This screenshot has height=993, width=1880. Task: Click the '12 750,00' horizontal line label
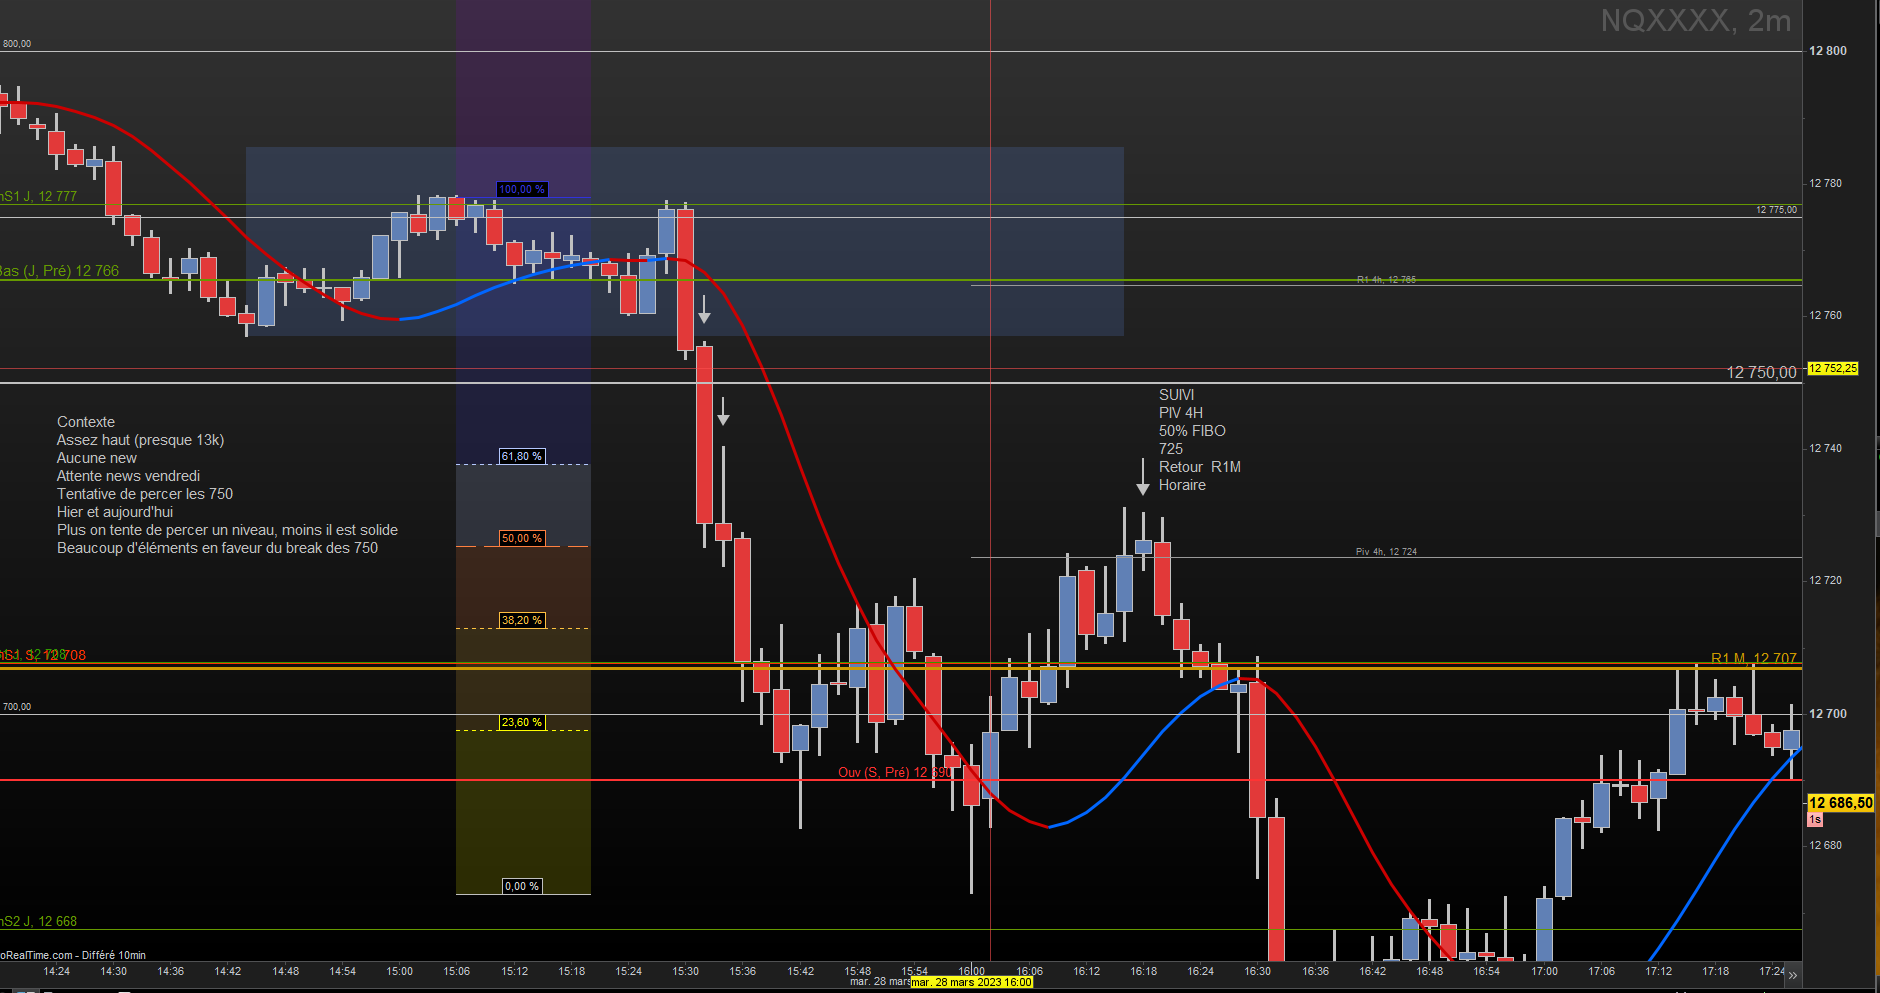pyautogui.click(x=1761, y=372)
